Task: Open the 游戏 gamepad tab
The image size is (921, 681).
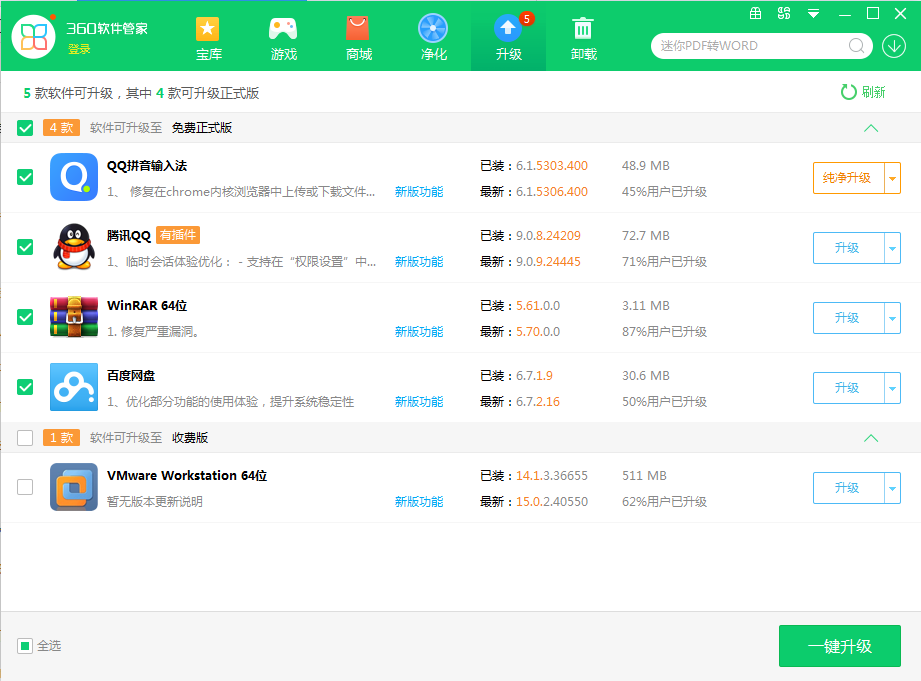Action: pos(284,39)
